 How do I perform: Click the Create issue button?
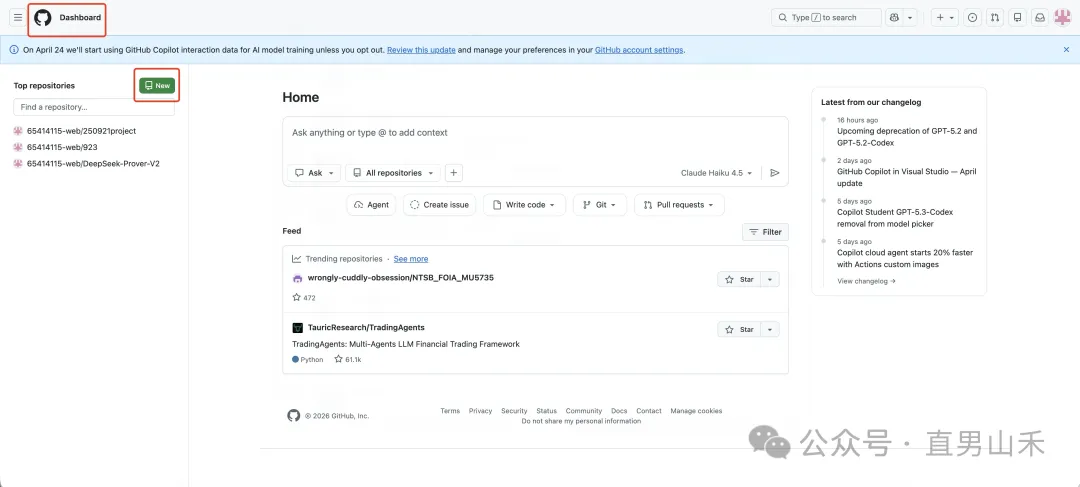[439, 205]
